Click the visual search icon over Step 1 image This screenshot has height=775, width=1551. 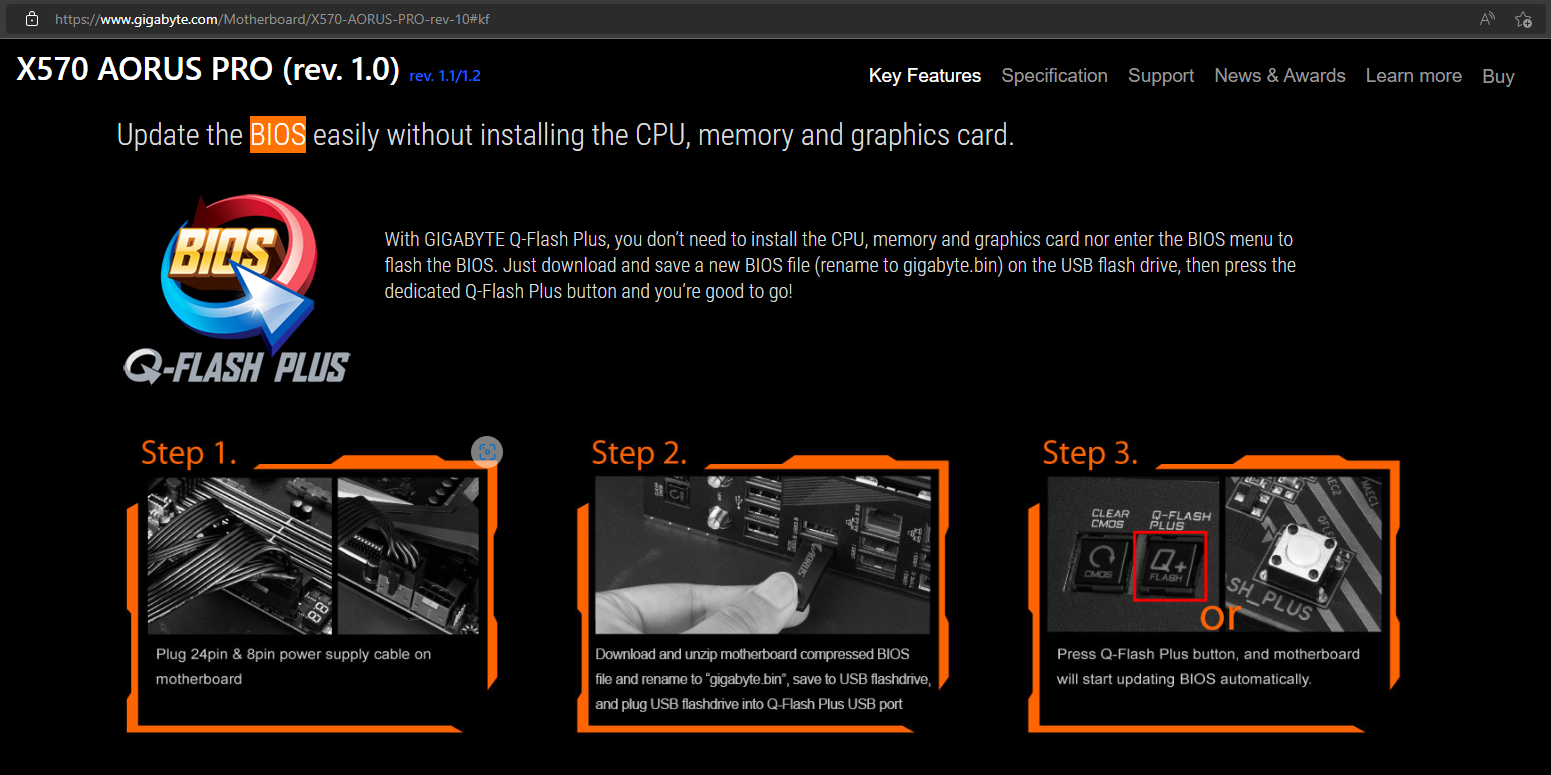click(487, 452)
